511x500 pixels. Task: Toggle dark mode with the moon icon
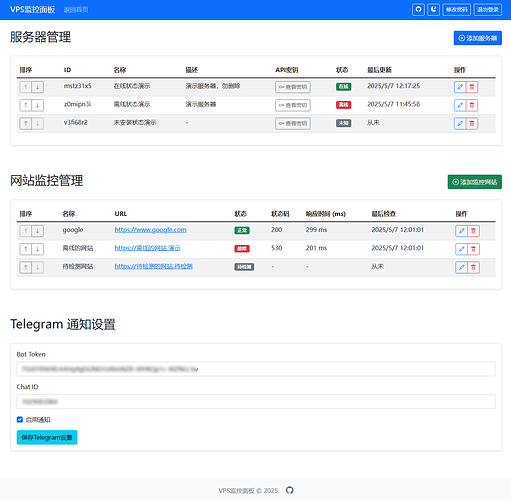coord(433,10)
